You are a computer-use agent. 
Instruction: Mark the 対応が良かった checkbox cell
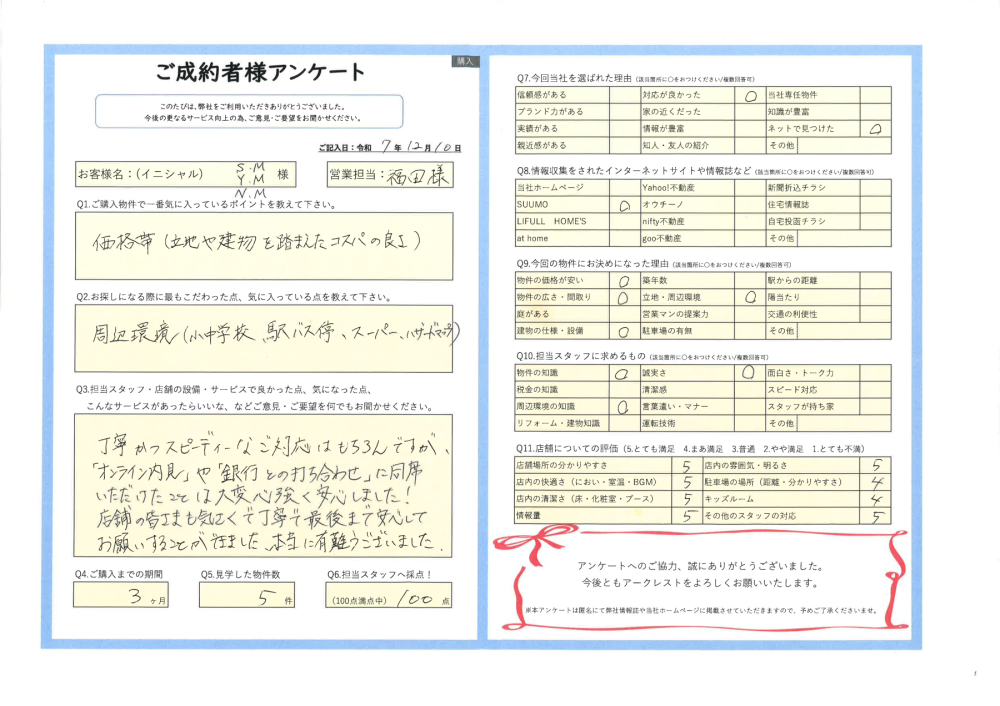[x=749, y=95]
